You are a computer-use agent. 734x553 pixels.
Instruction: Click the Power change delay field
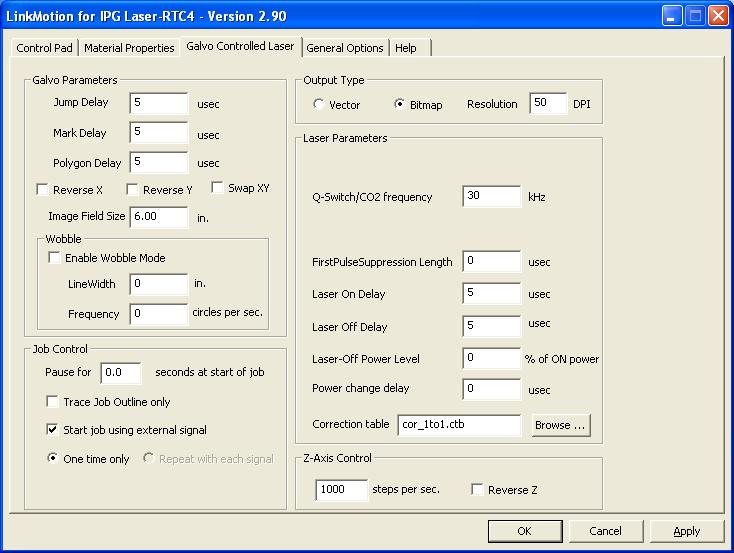click(492, 389)
